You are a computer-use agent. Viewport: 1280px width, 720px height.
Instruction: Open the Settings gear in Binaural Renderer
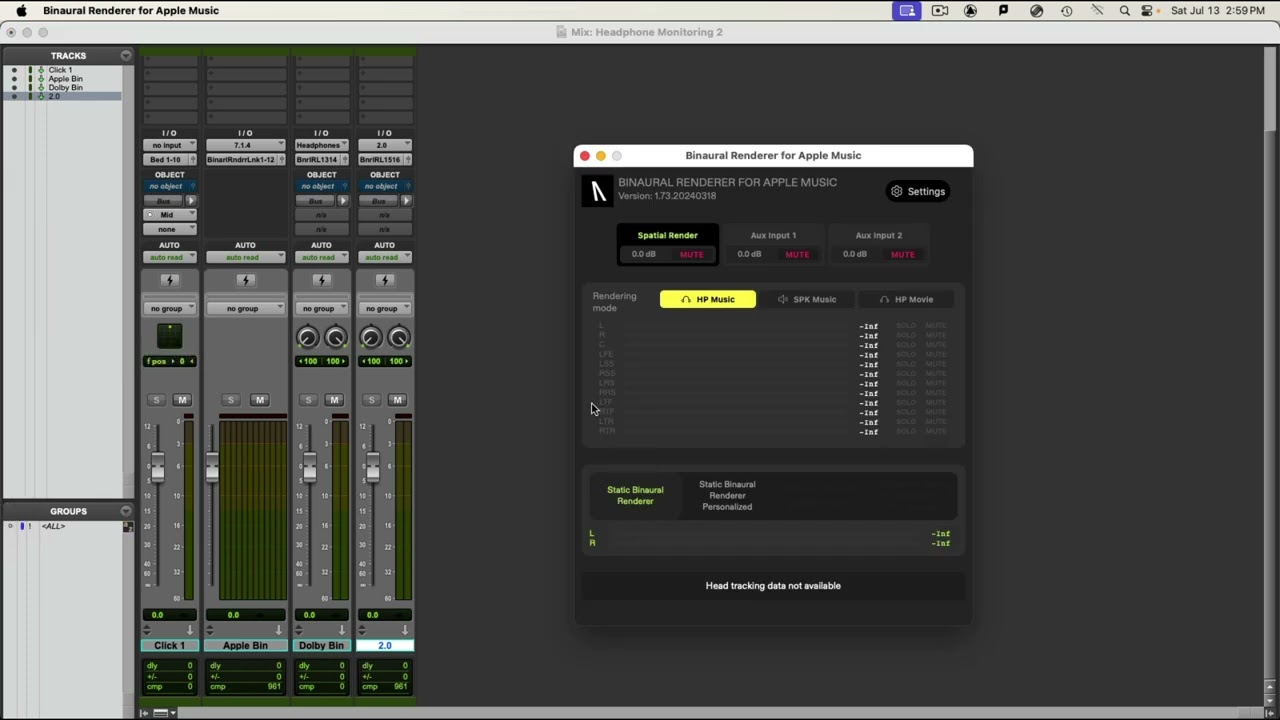click(917, 191)
